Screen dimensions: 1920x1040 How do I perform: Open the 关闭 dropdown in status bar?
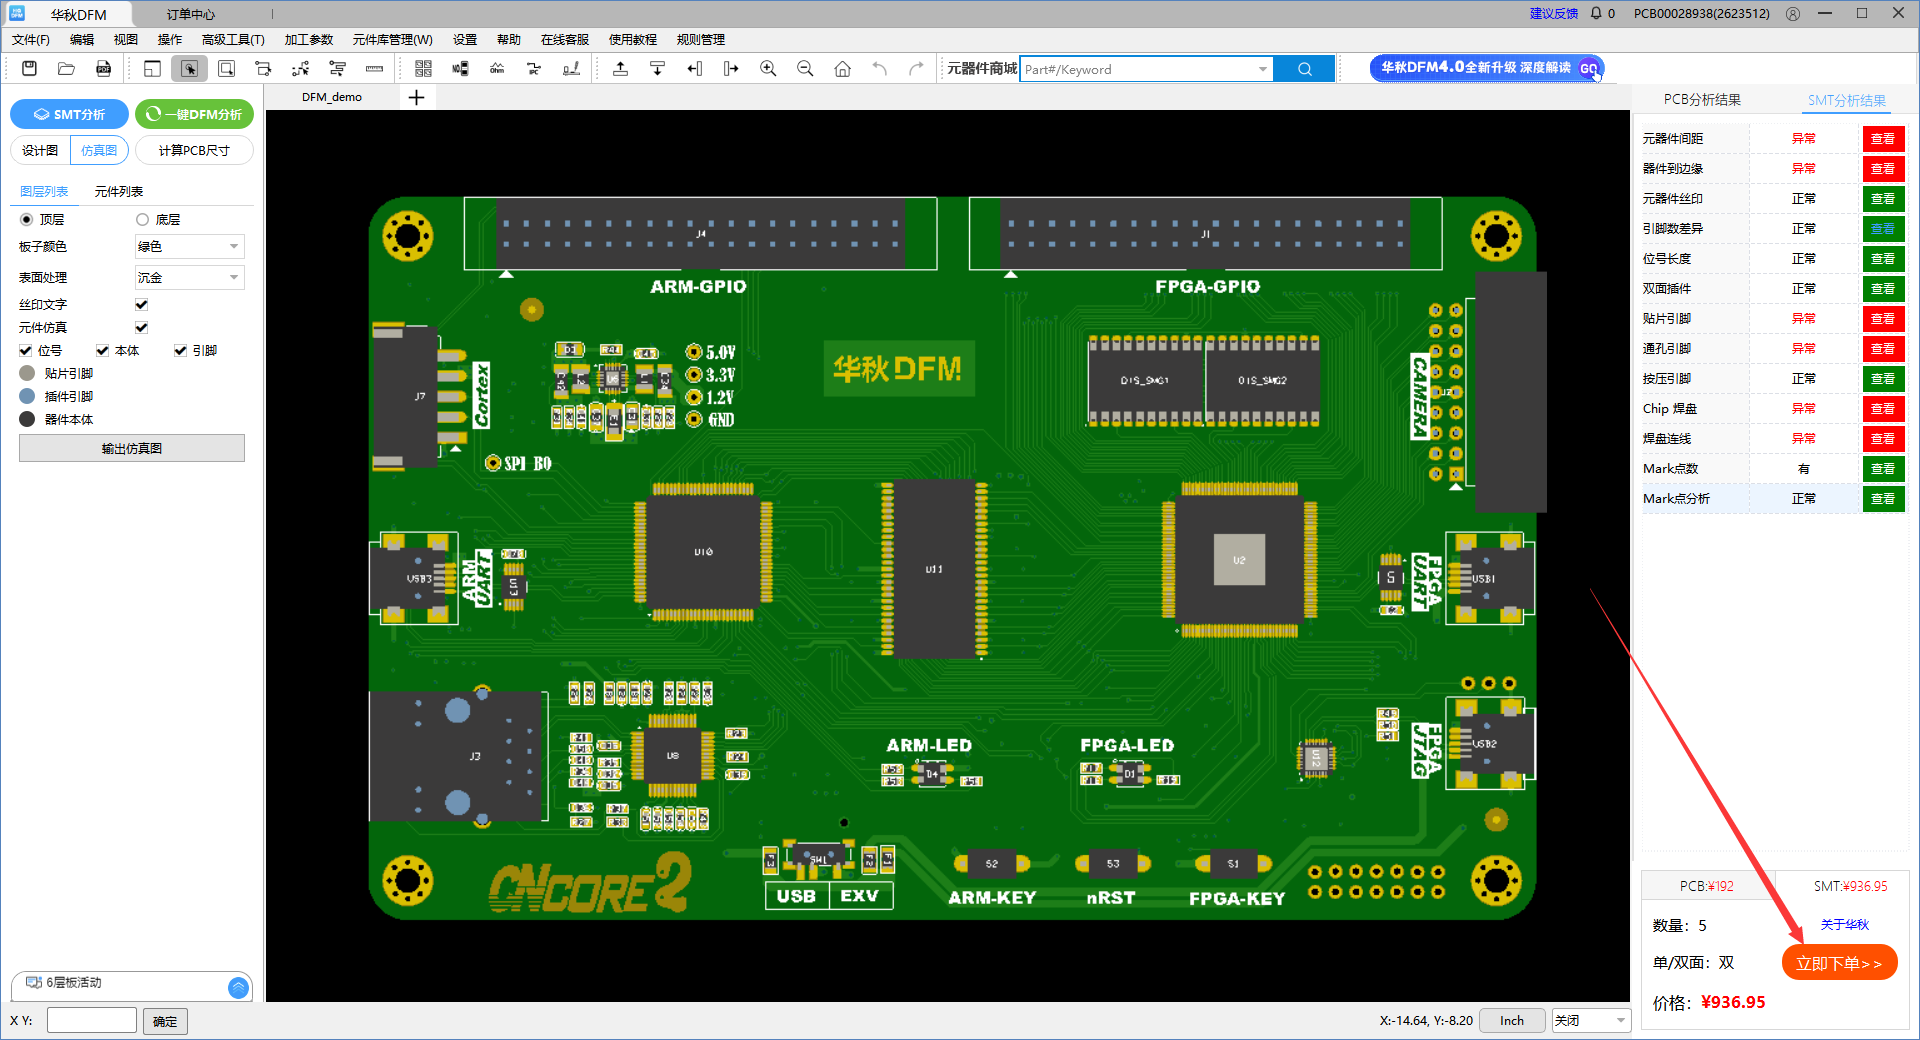pos(1590,1020)
